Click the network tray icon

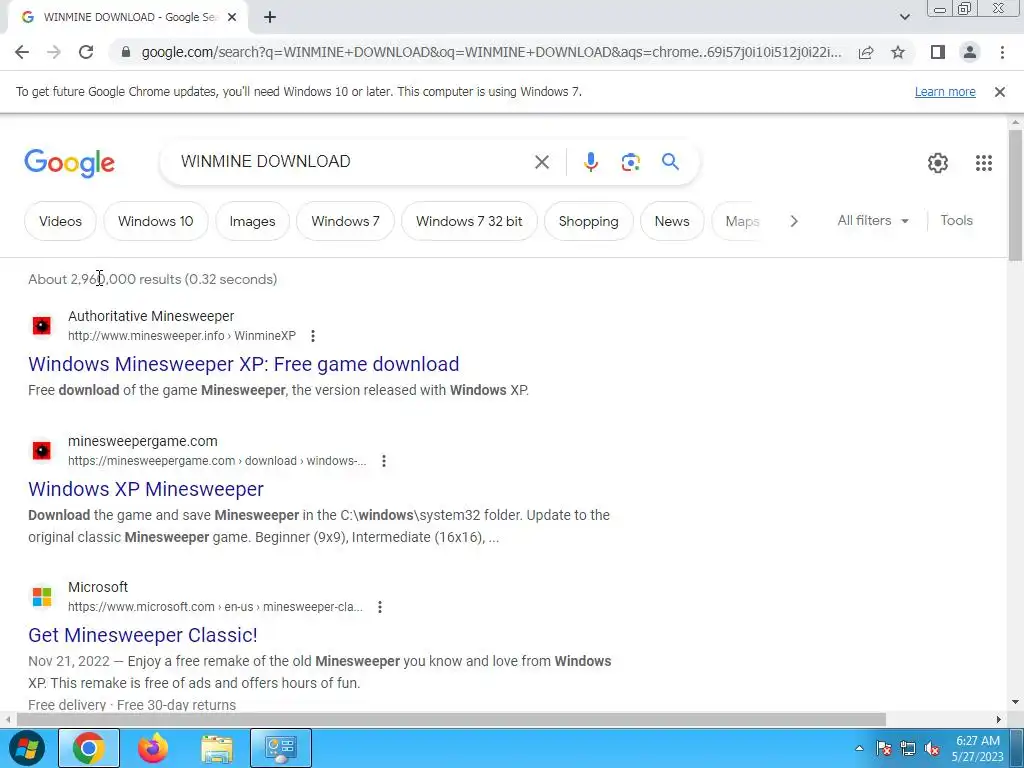(x=908, y=748)
